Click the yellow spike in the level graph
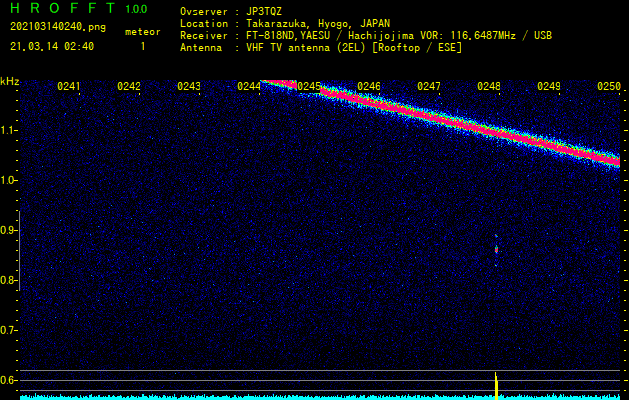Image resolution: width=629 pixels, height=400 pixels. [496, 383]
